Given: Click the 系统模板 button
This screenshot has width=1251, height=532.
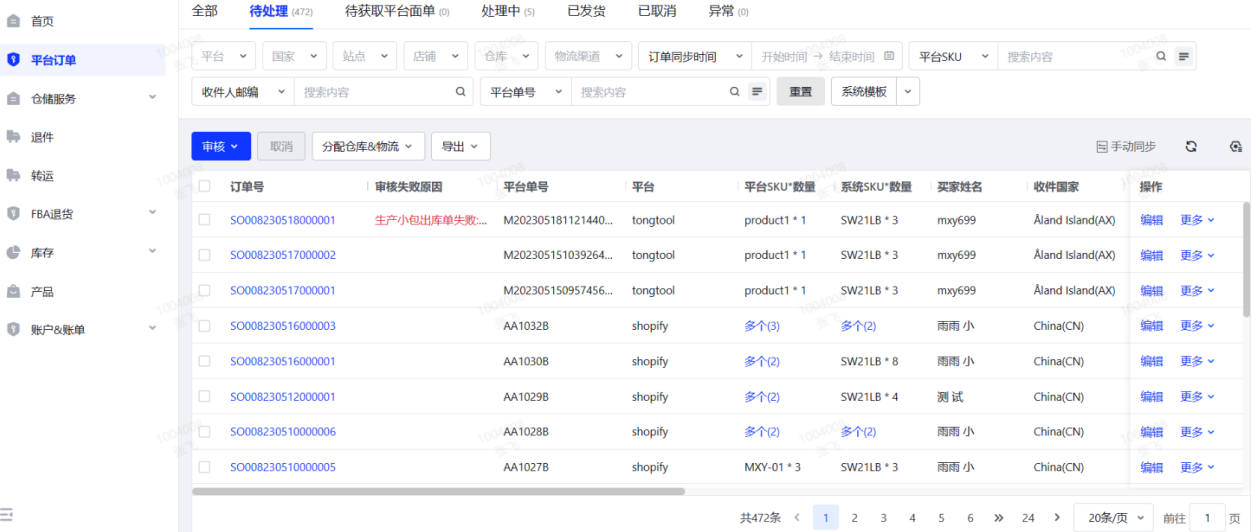Looking at the screenshot, I should (x=864, y=91).
